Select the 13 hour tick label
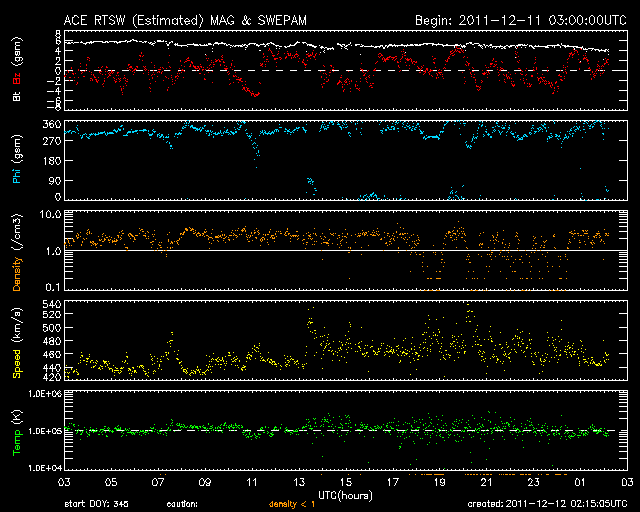This screenshot has height=512, width=640. [299, 482]
